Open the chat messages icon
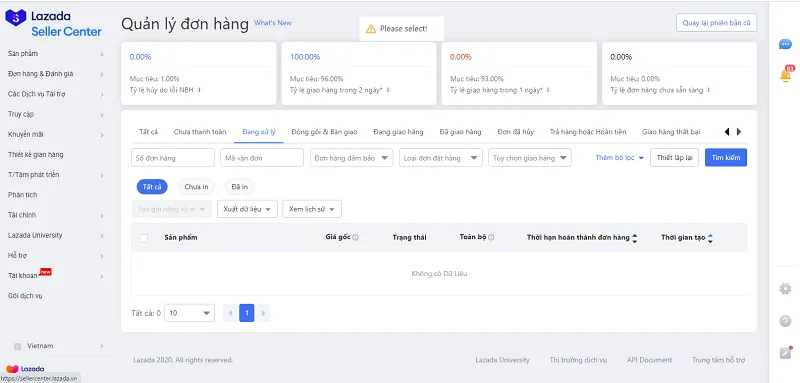800x383 pixels. pyautogui.click(x=785, y=44)
